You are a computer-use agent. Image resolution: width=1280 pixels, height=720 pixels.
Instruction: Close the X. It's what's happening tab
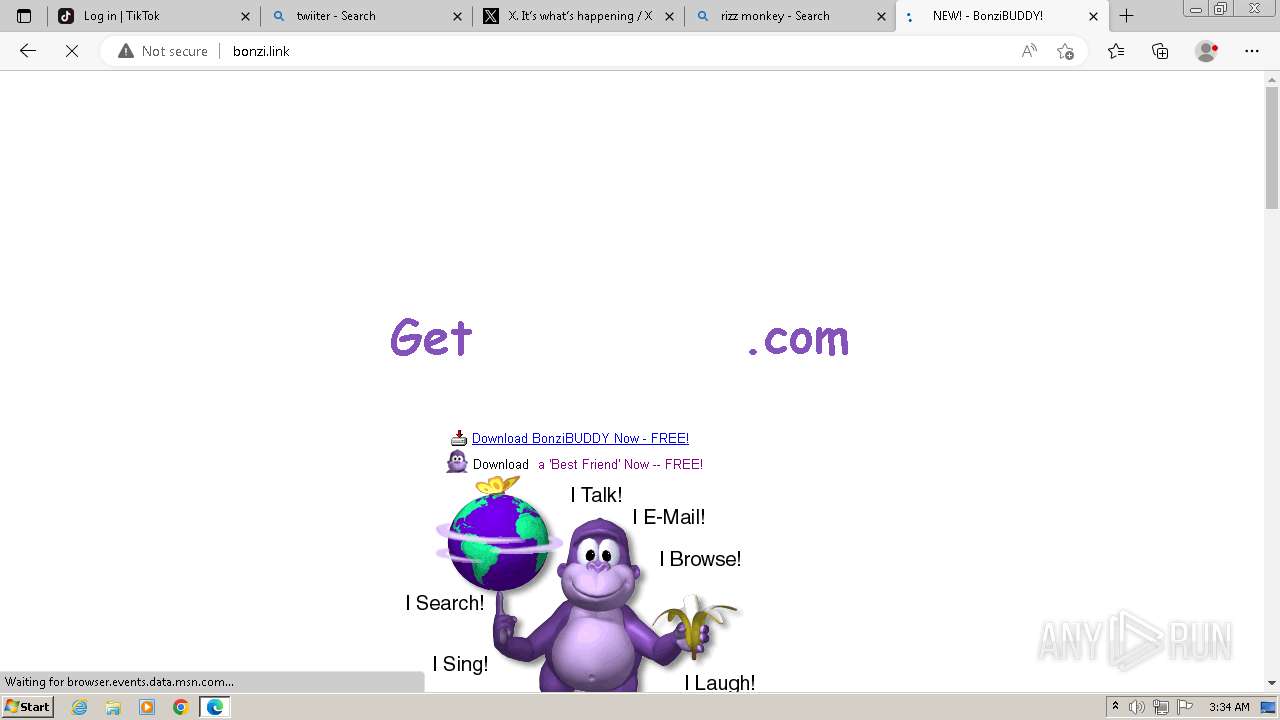pos(669,16)
